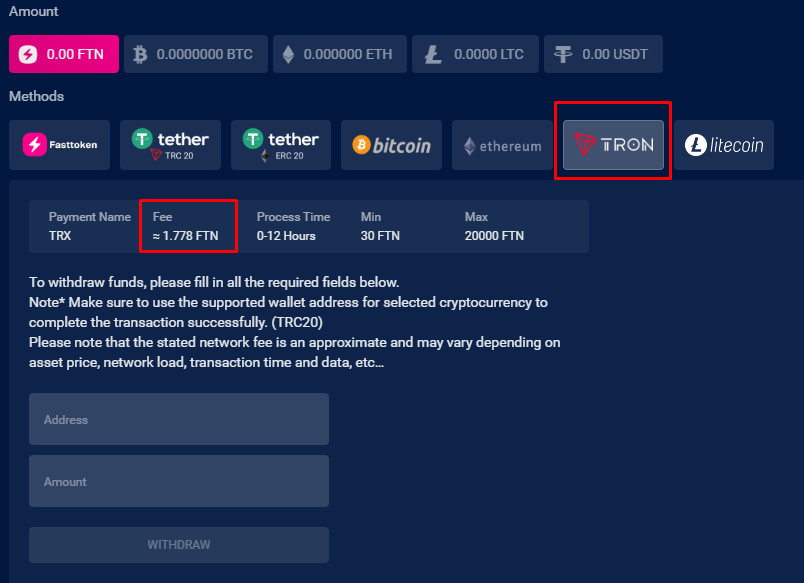Select the 0.0000000 BTC balance
Screen dimensions: 804x583
pos(196,54)
